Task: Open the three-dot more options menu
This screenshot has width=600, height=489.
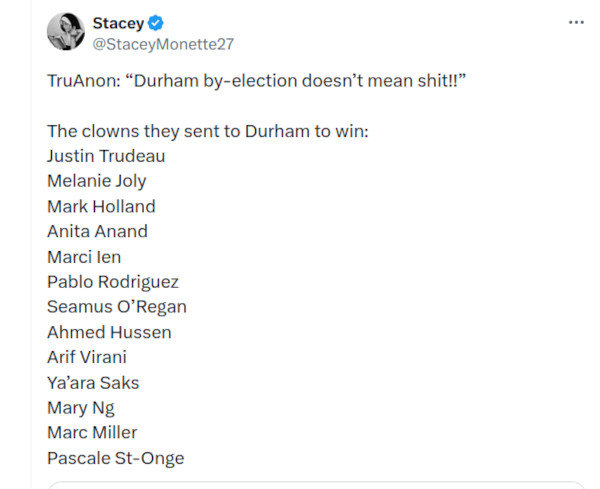Action: point(575,22)
